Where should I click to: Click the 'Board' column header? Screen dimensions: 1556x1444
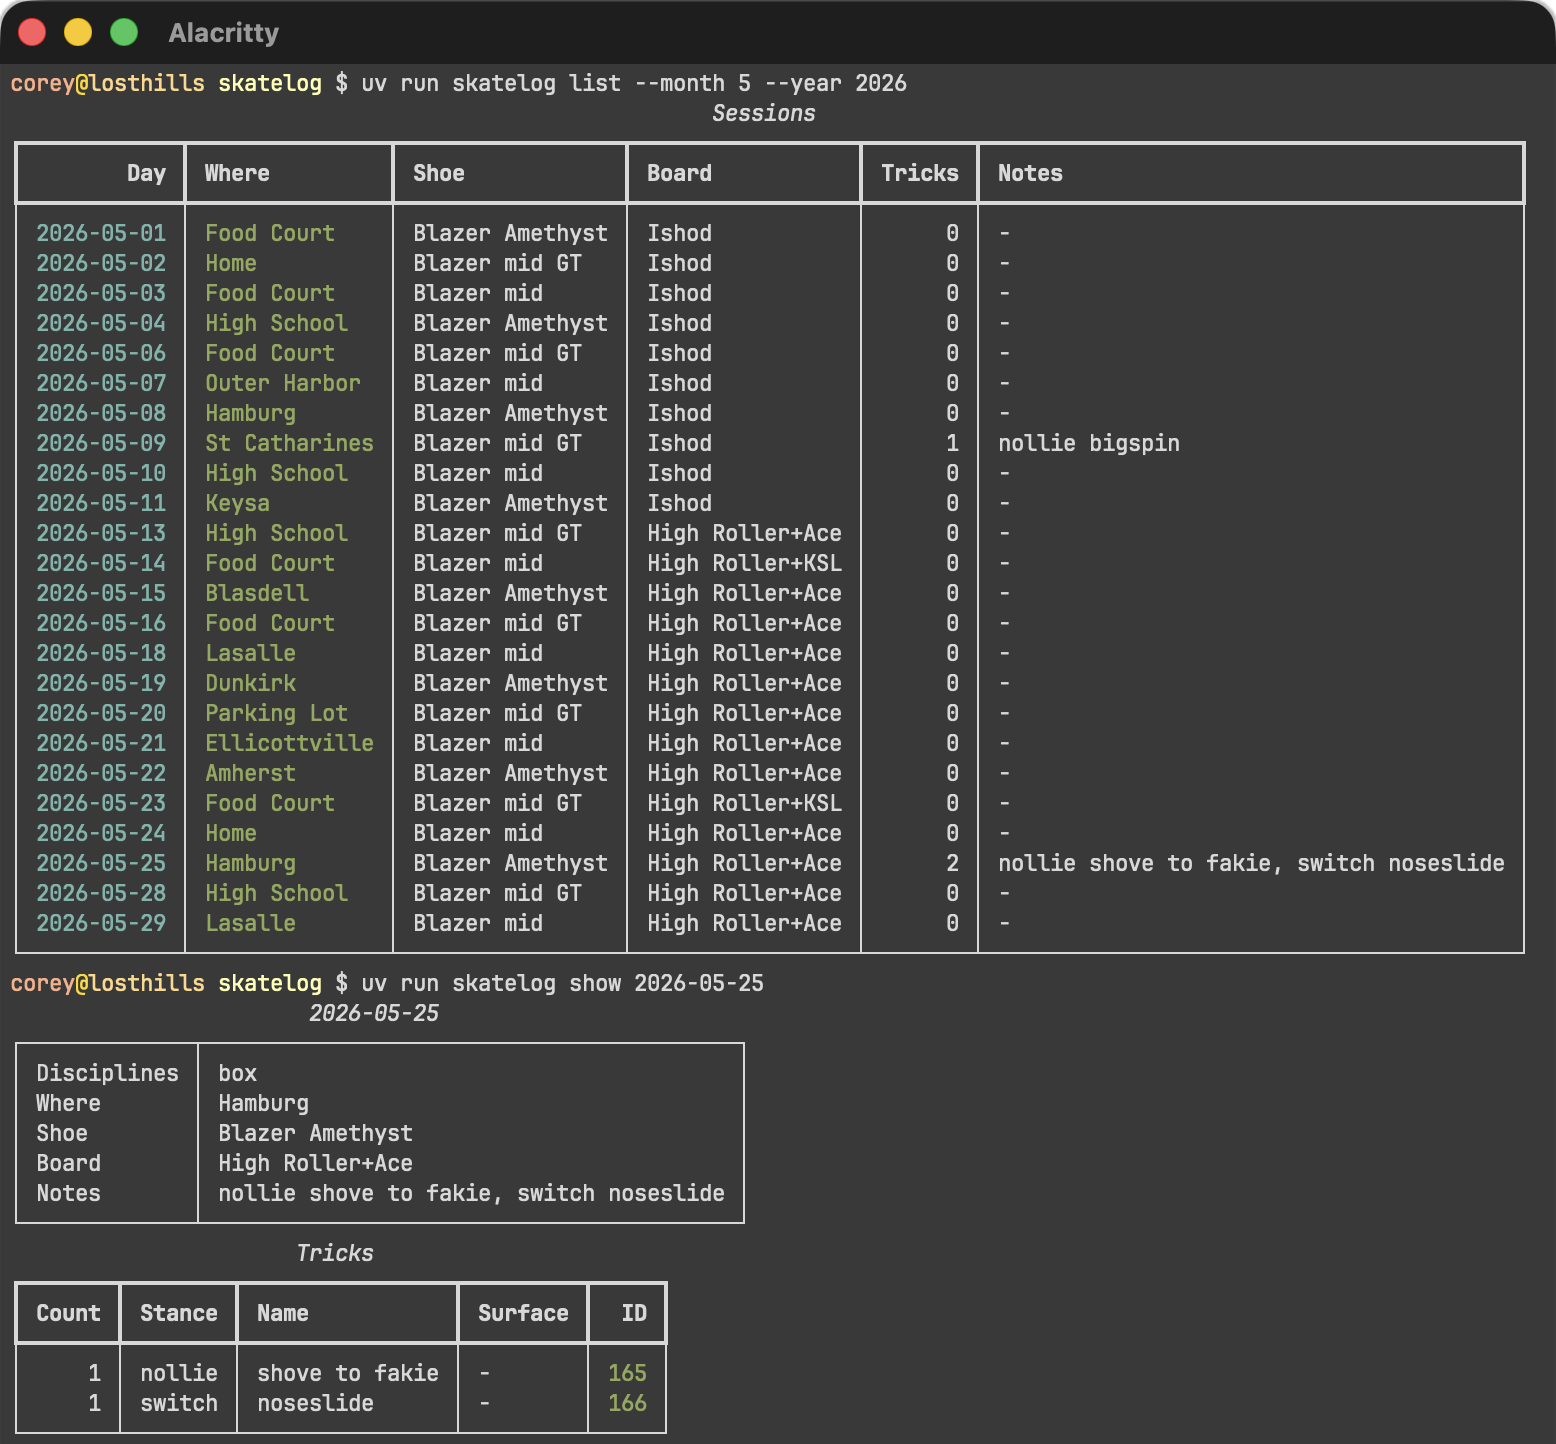(679, 173)
